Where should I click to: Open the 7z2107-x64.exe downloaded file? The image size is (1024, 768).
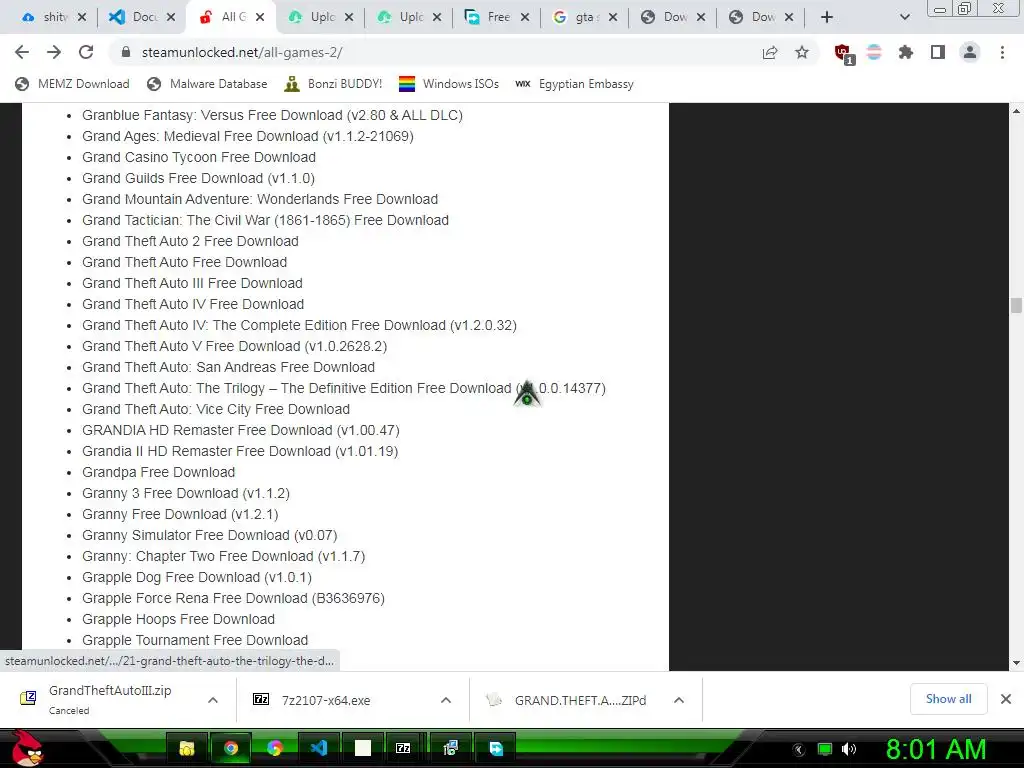point(327,700)
